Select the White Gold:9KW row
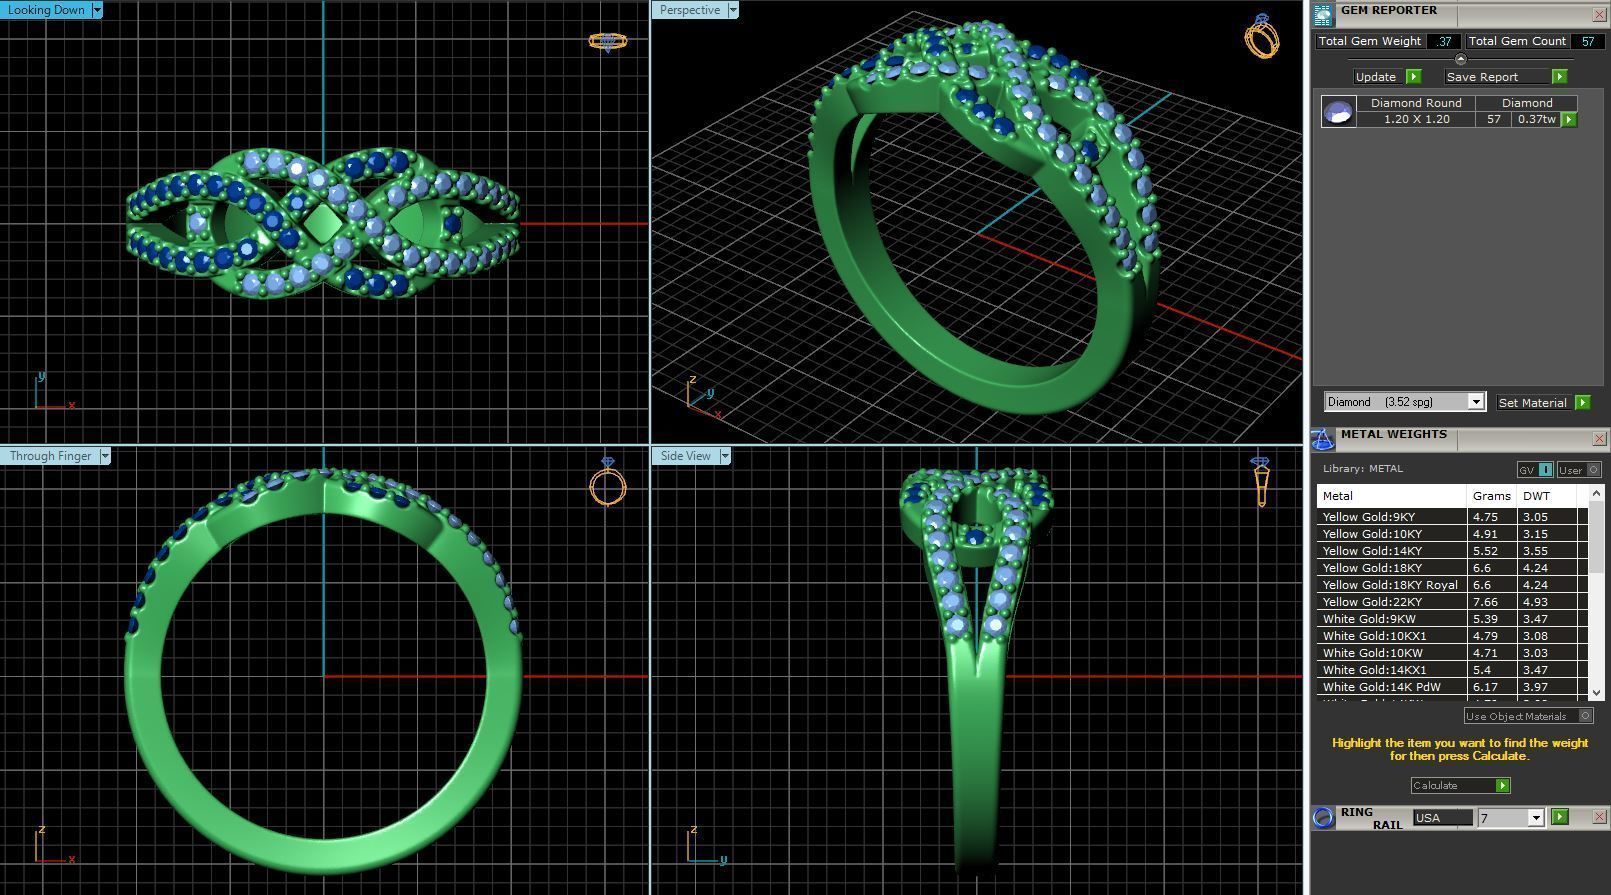This screenshot has height=895, width=1611. 1452,619
